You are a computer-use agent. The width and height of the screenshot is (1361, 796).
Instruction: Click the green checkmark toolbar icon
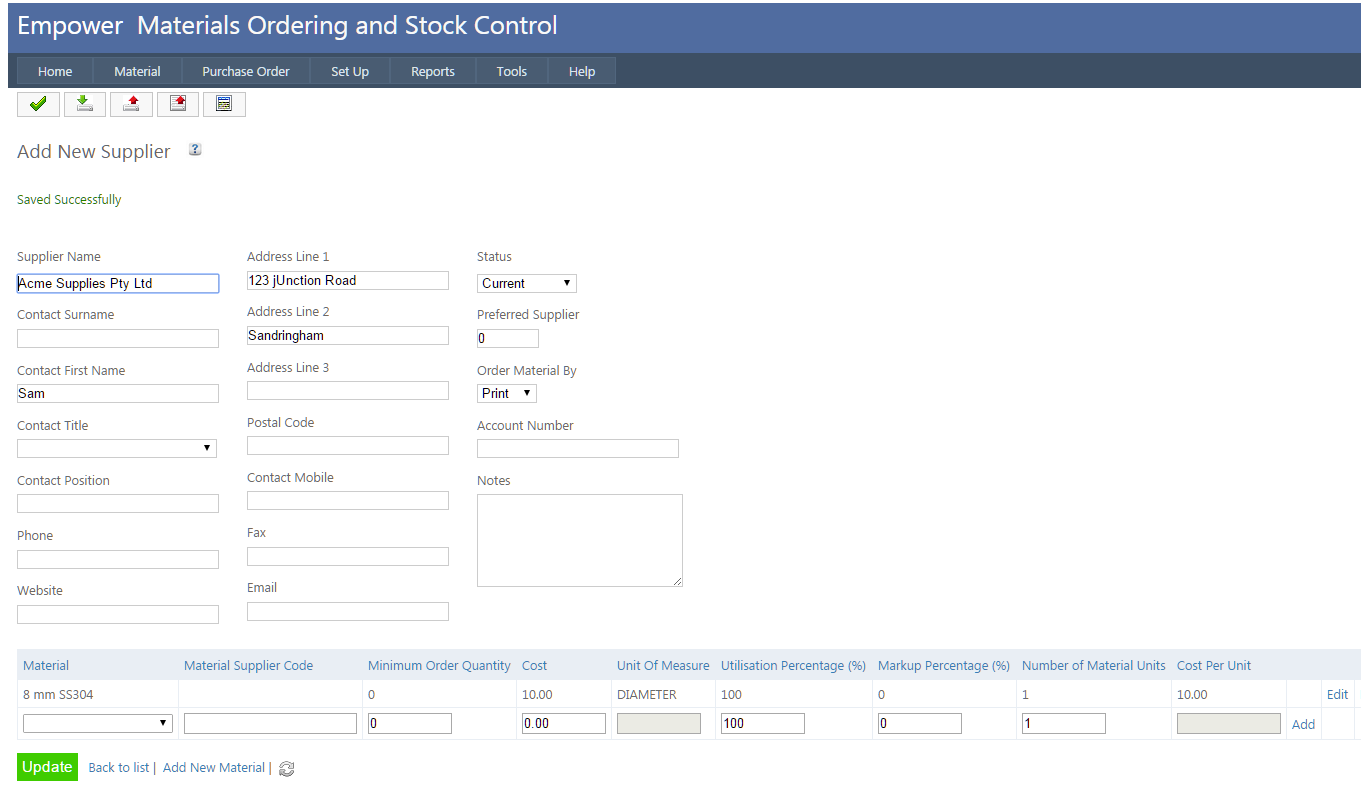point(38,104)
